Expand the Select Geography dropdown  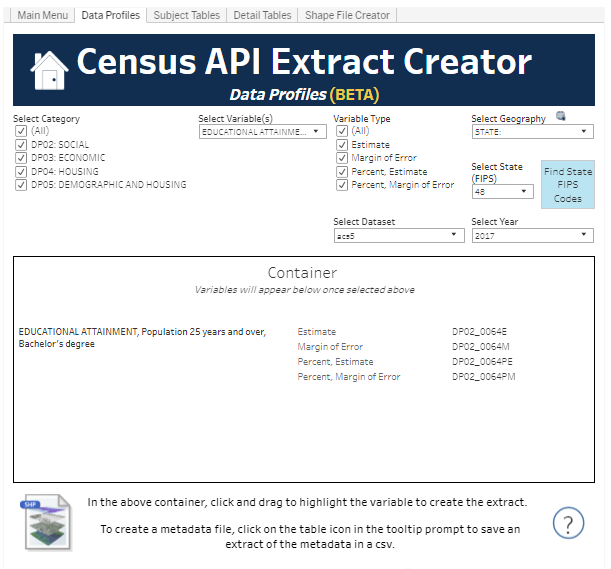pyautogui.click(x=532, y=132)
